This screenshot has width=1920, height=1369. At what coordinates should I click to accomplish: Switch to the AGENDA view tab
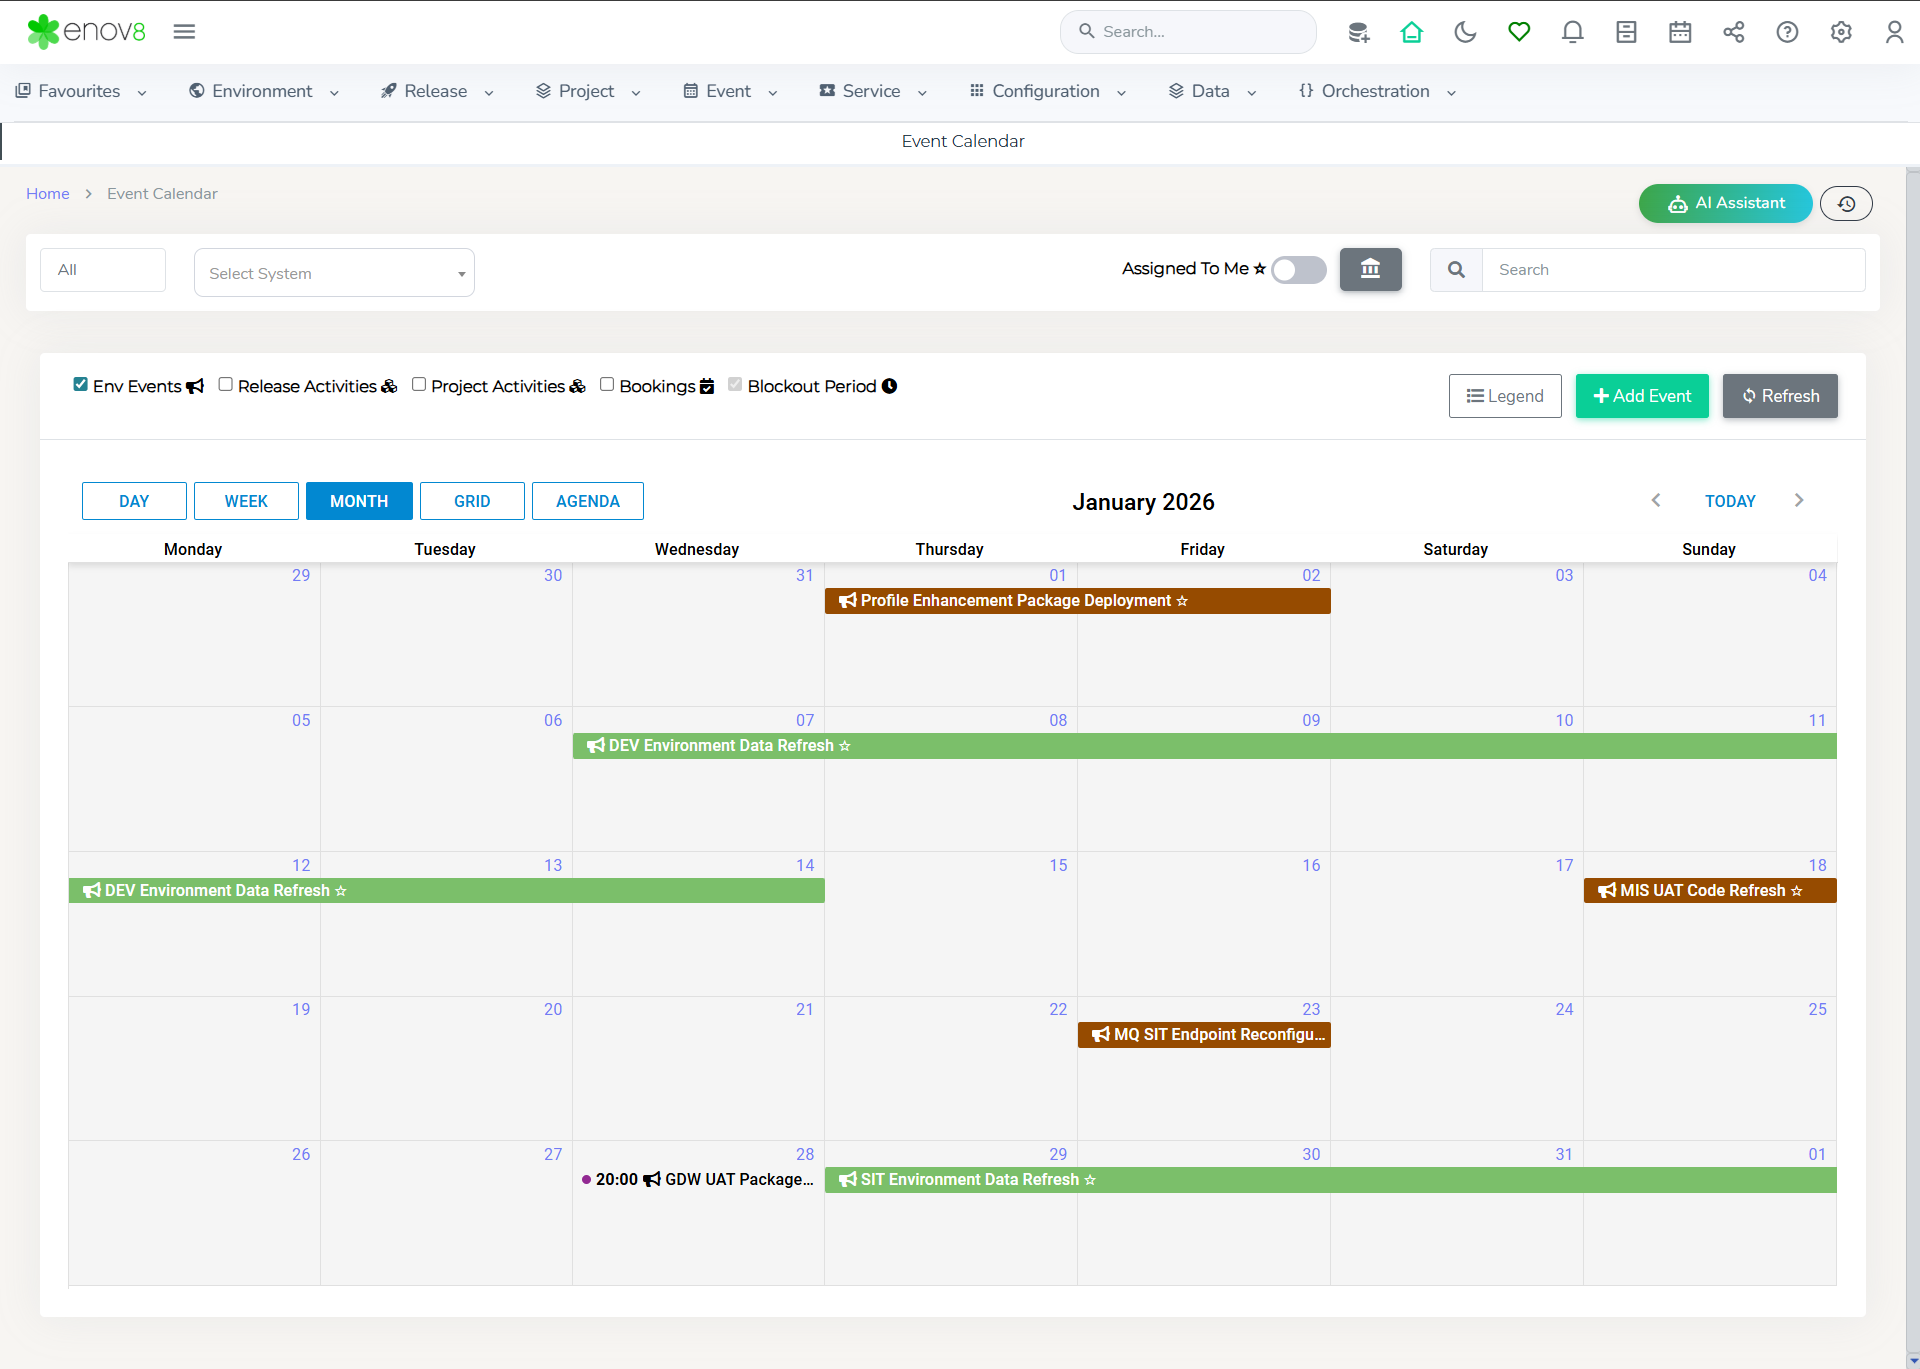587,501
